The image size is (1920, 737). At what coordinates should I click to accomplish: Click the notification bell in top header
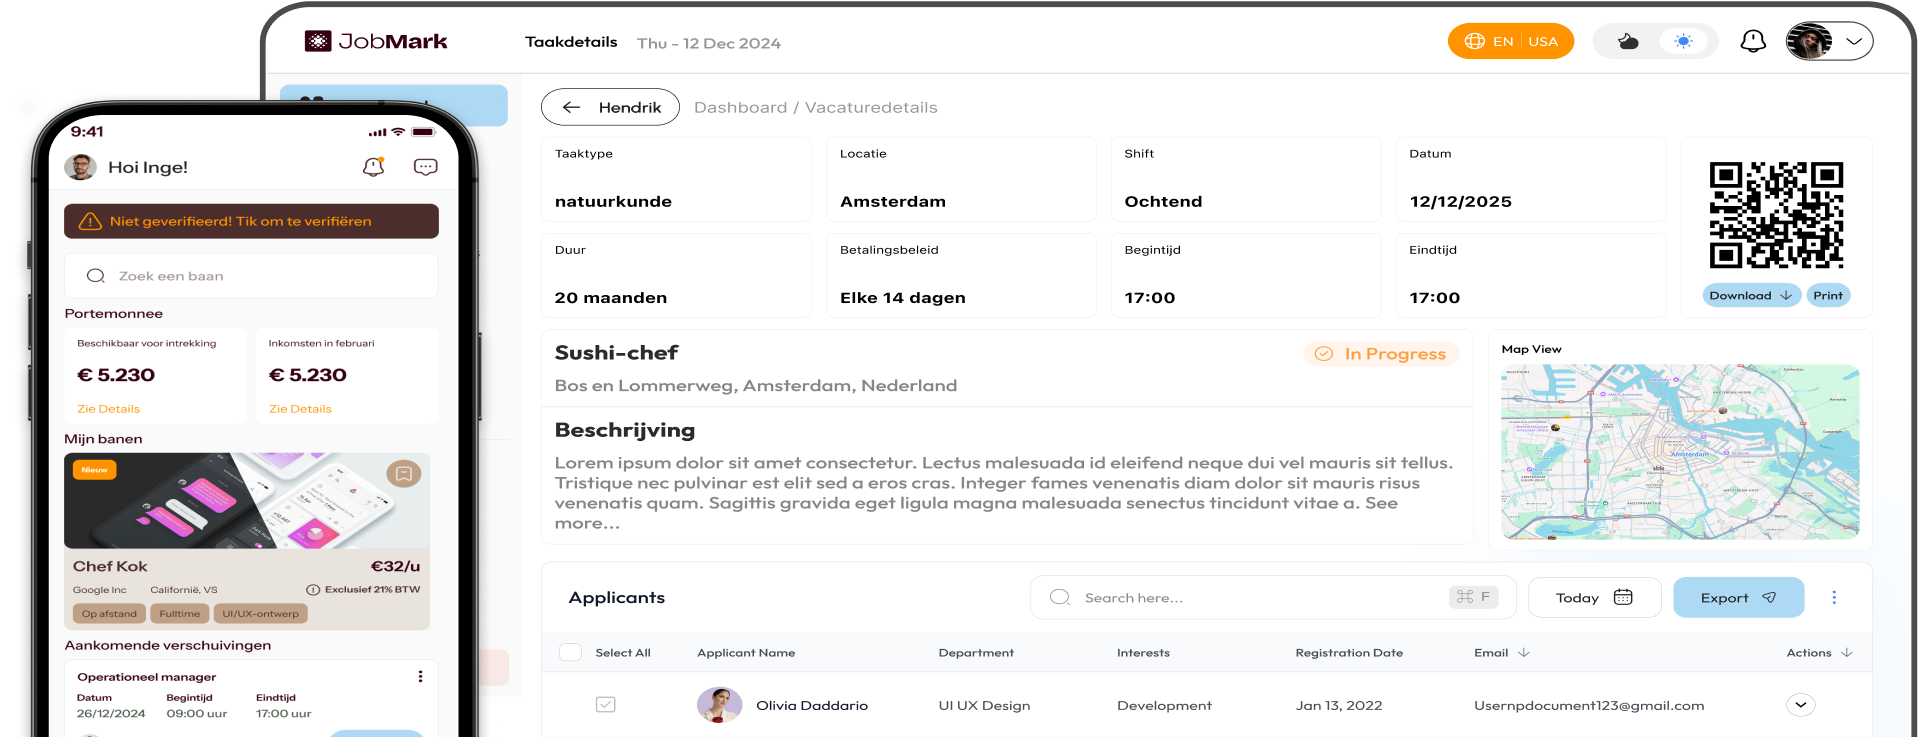pos(1753,41)
